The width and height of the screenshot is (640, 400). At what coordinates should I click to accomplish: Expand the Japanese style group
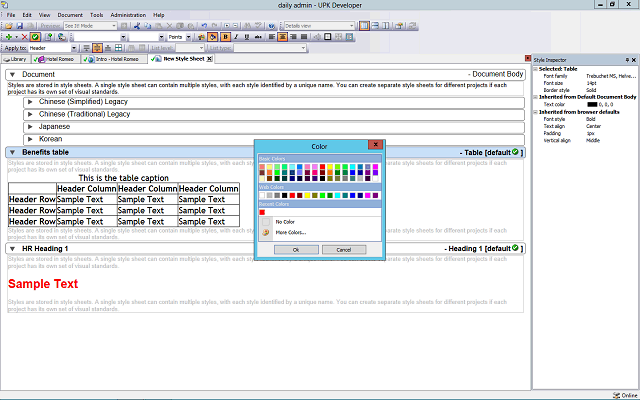click(30, 126)
